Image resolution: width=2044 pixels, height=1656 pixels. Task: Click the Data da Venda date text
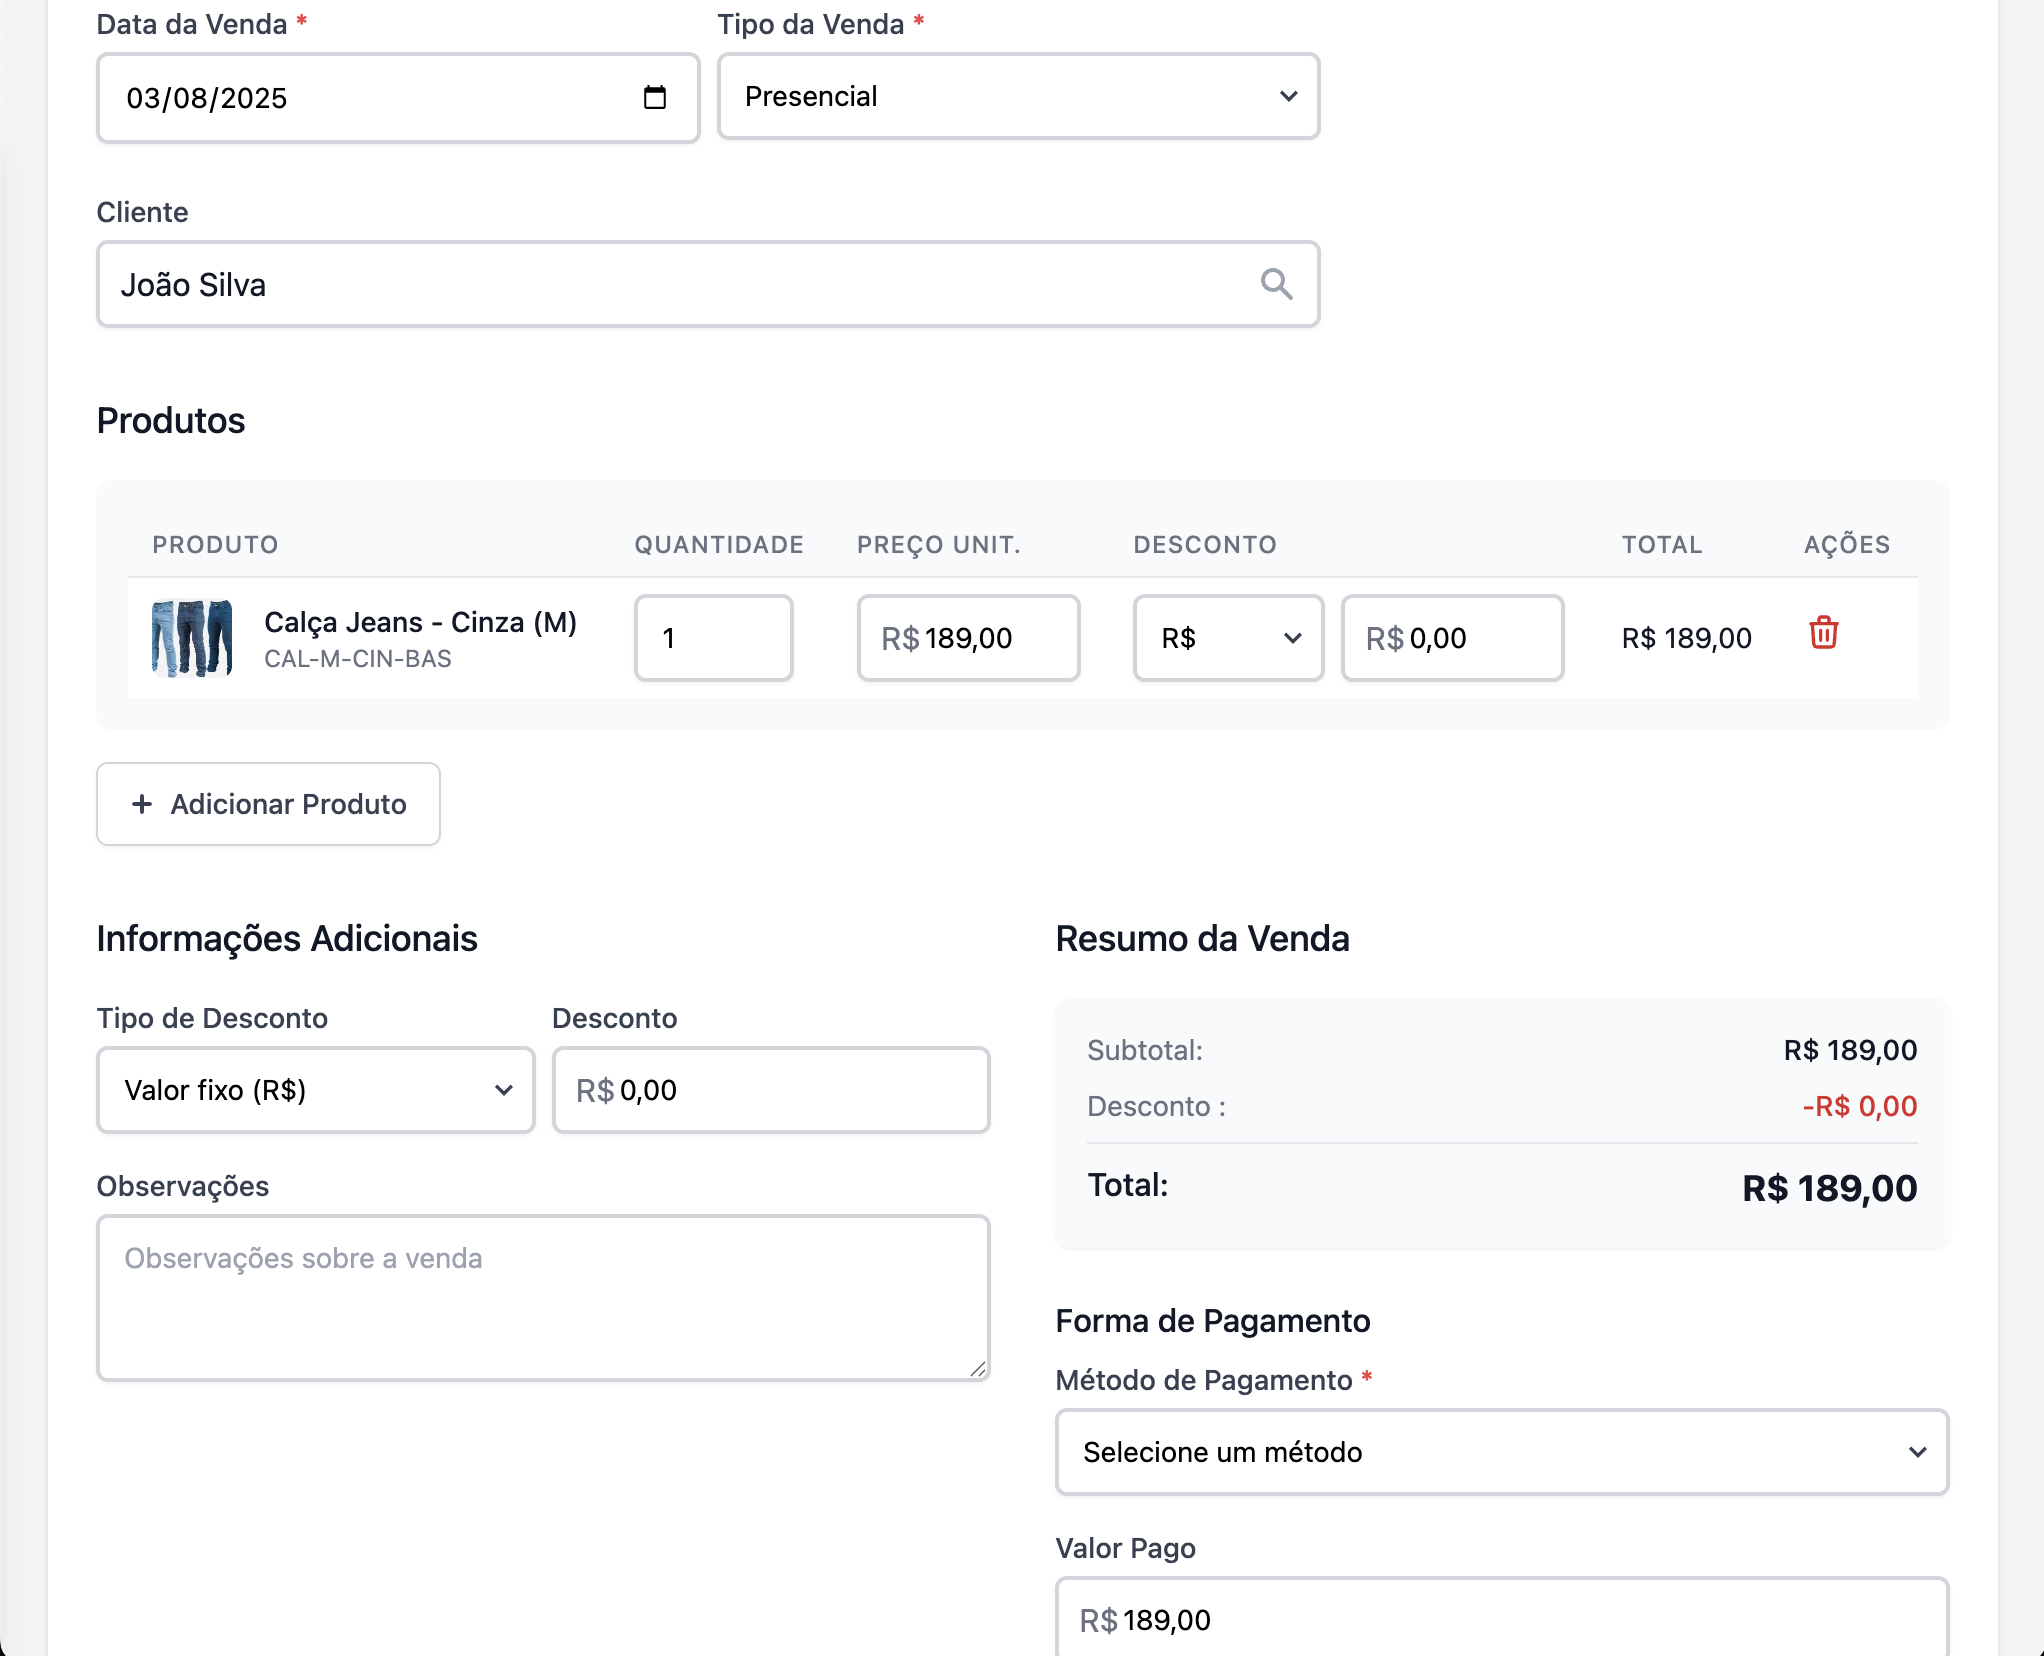pyautogui.click(x=207, y=98)
